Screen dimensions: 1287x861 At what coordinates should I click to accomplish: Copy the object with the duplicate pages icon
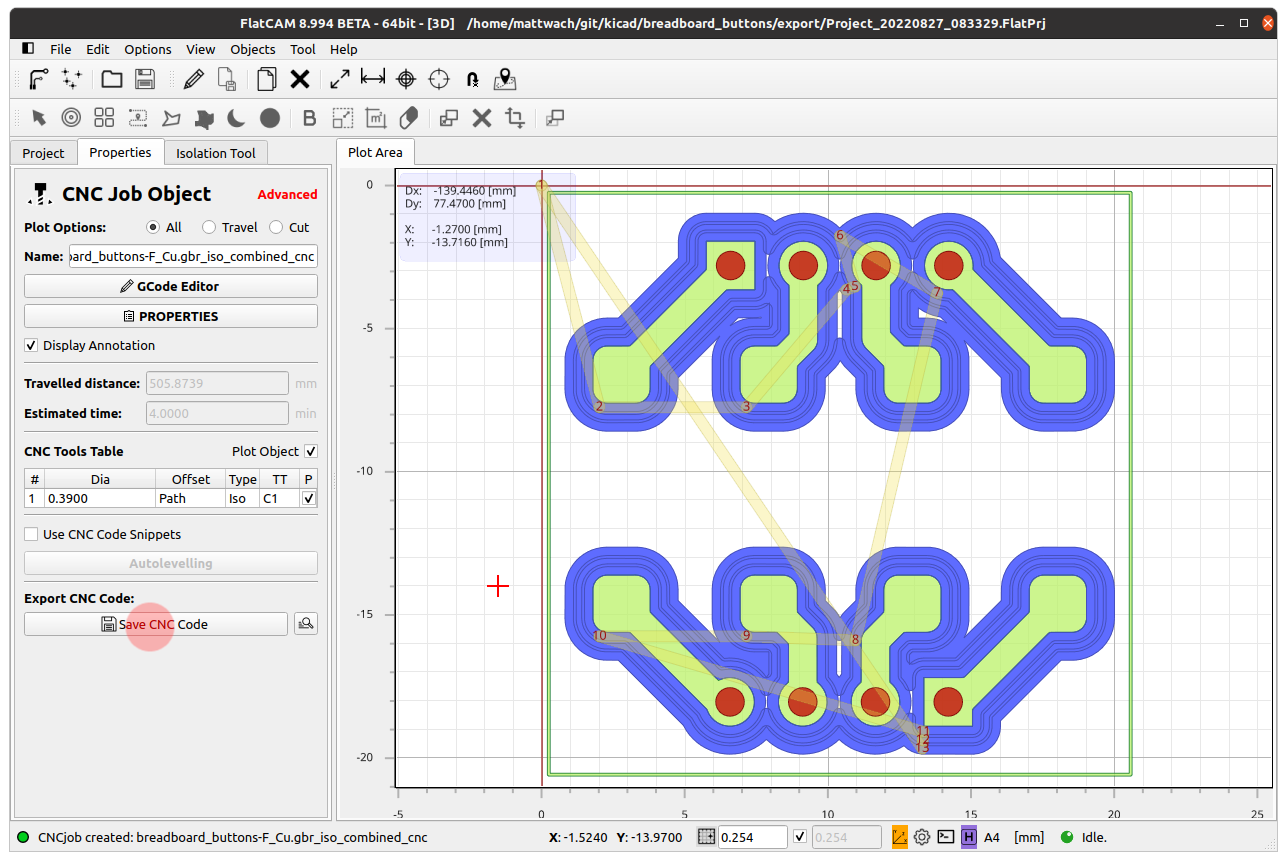click(266, 80)
